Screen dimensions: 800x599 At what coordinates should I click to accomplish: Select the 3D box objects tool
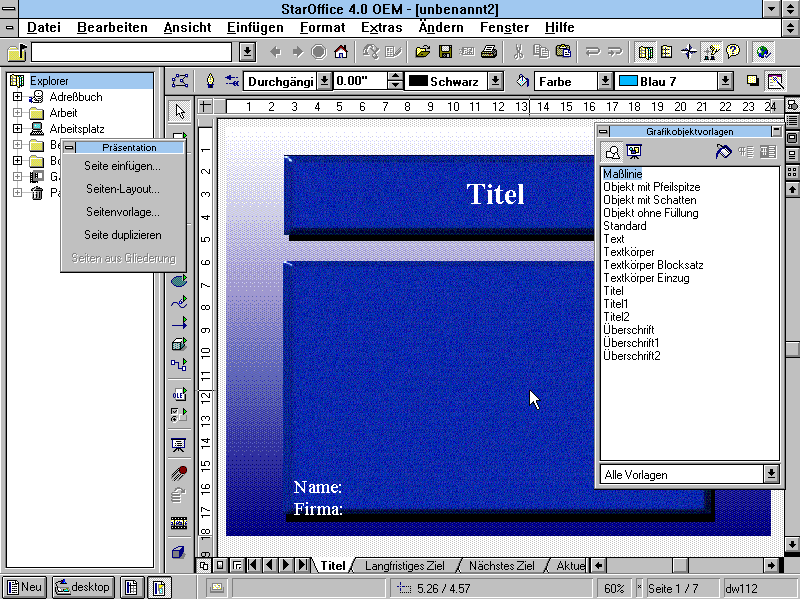(179, 344)
